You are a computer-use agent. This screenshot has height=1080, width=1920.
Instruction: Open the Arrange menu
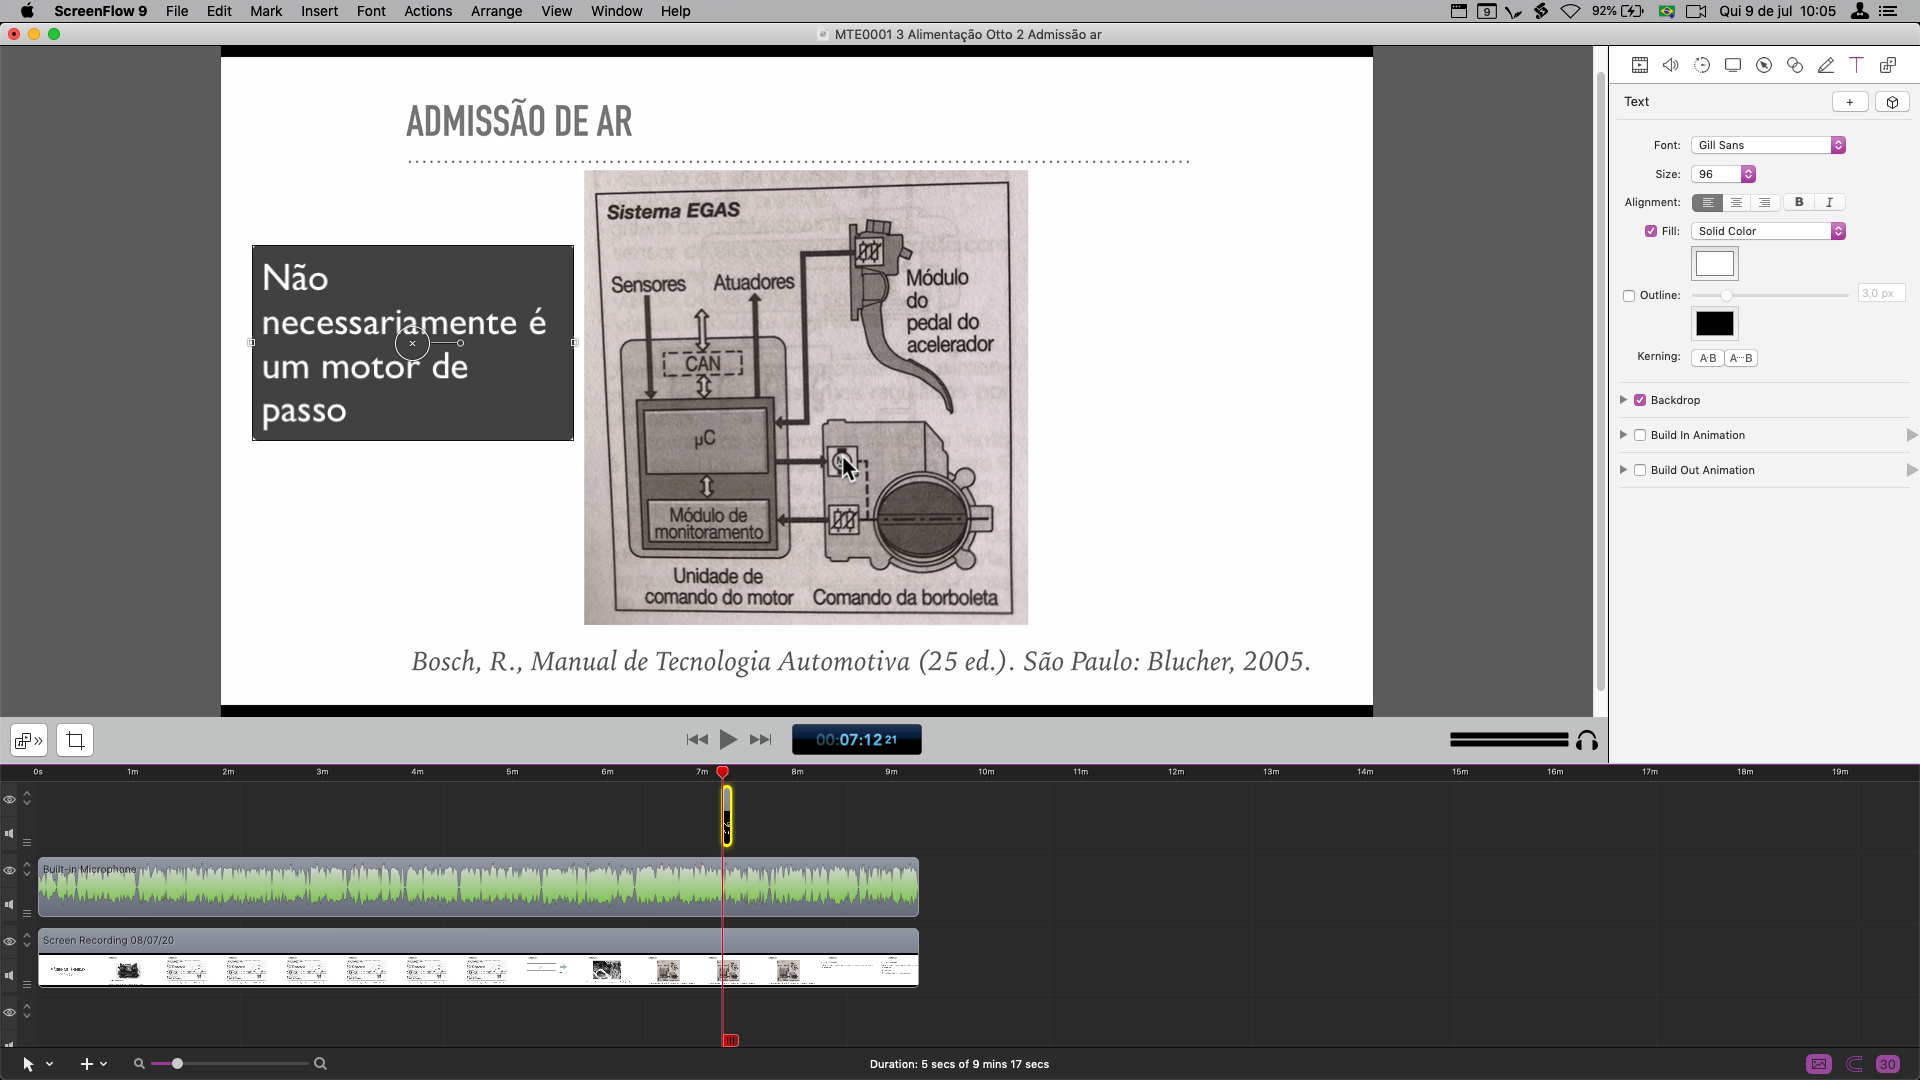pyautogui.click(x=496, y=11)
